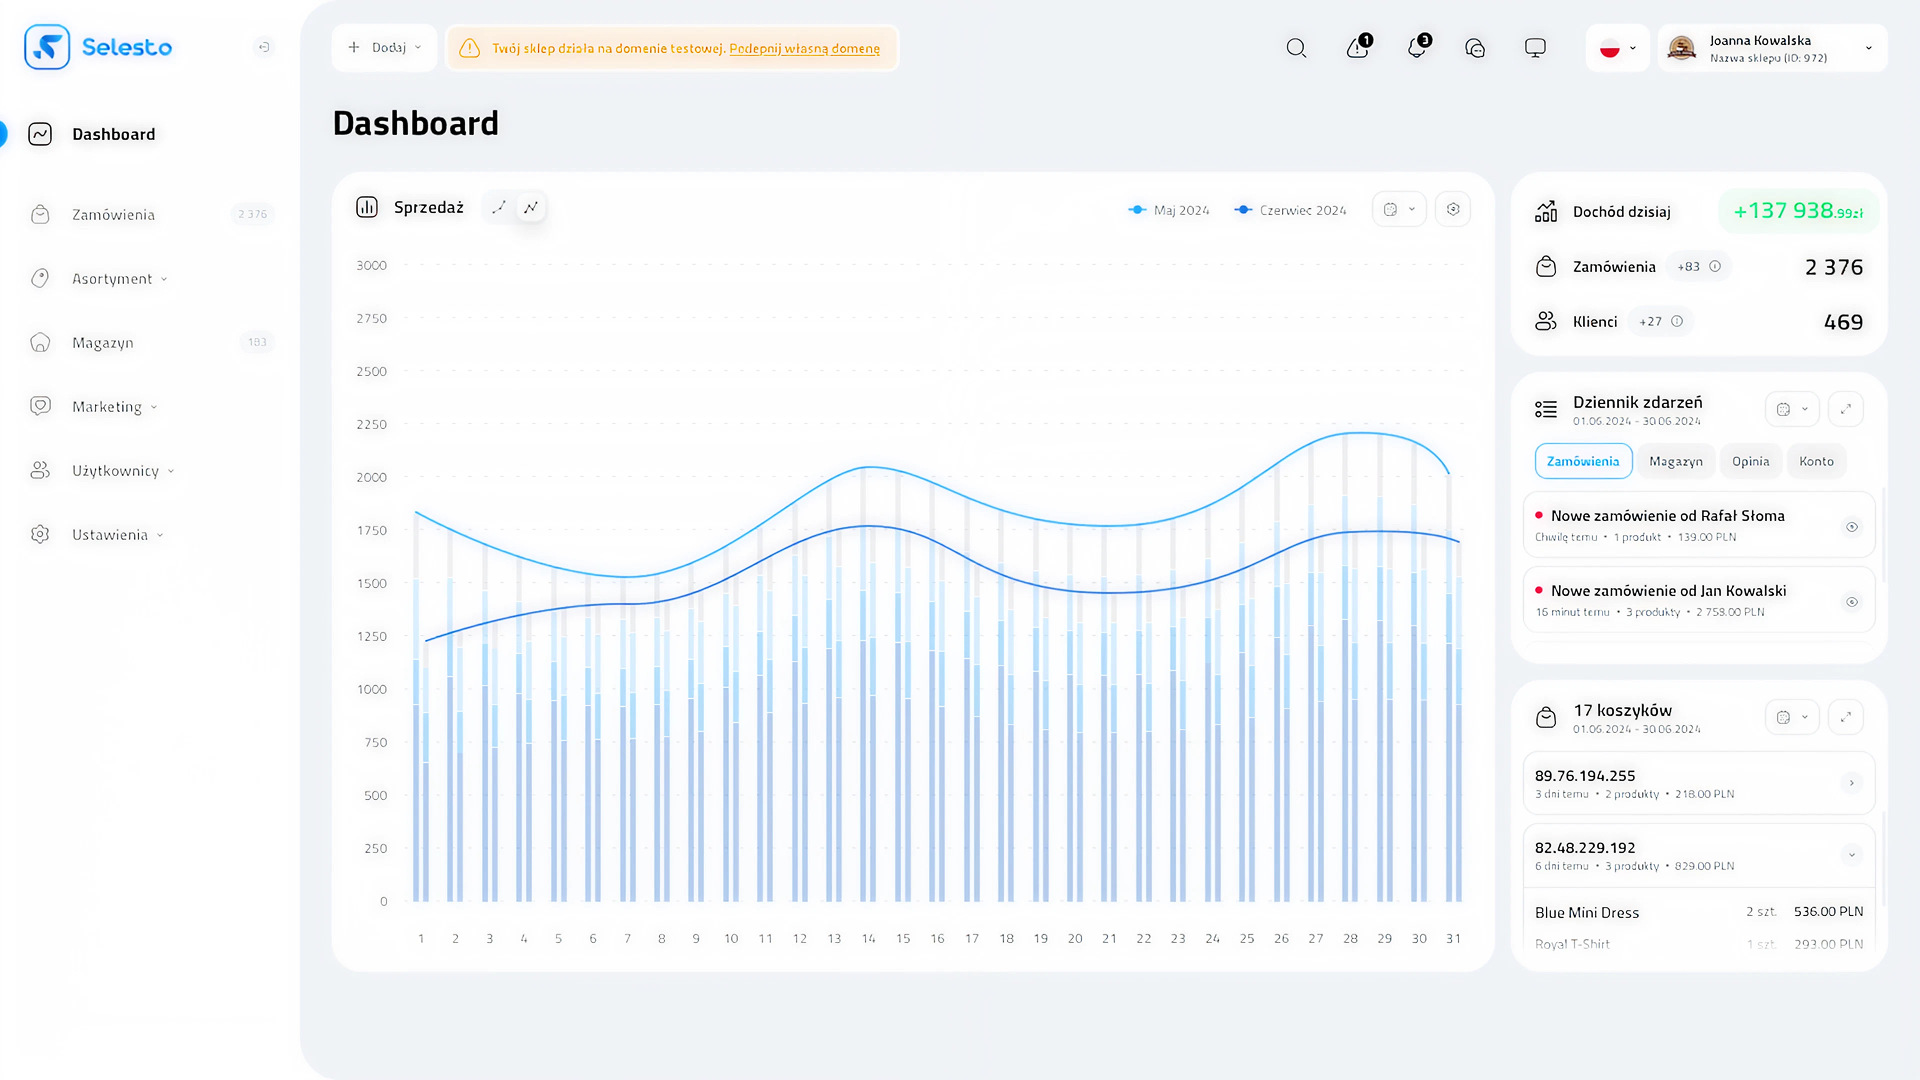Open the language flag dropdown
The width and height of the screenshot is (1920, 1080).
click(1617, 48)
